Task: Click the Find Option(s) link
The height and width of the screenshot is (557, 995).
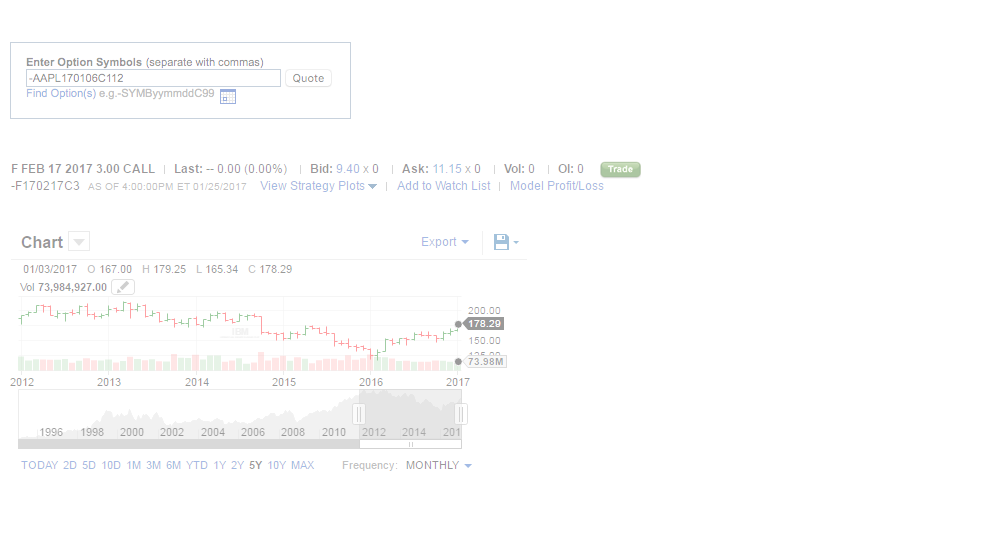Action: (61, 93)
